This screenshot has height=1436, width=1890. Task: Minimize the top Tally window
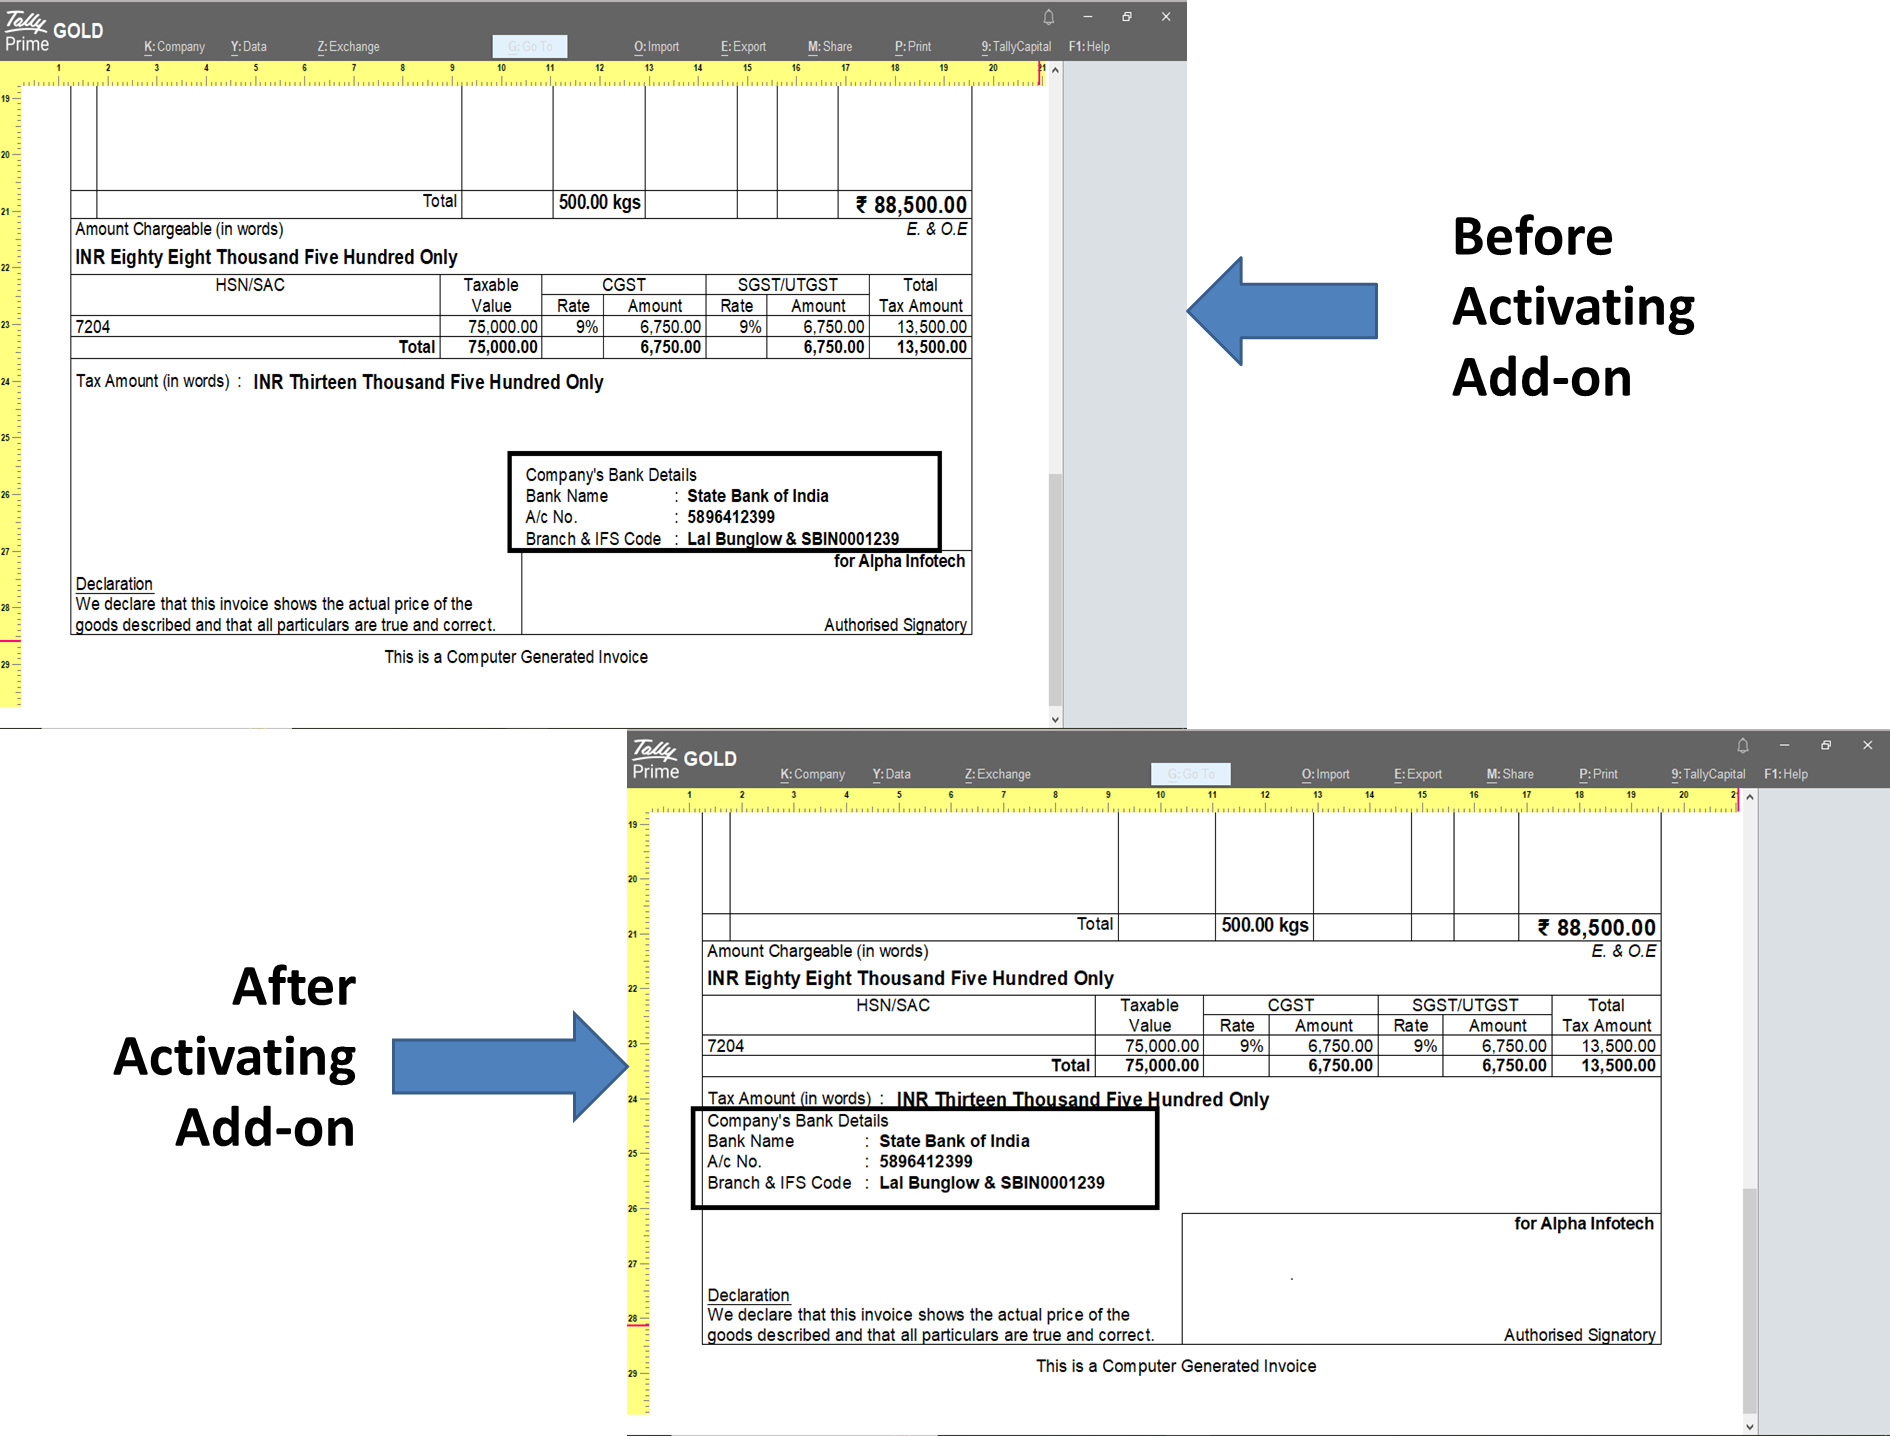1088,17
